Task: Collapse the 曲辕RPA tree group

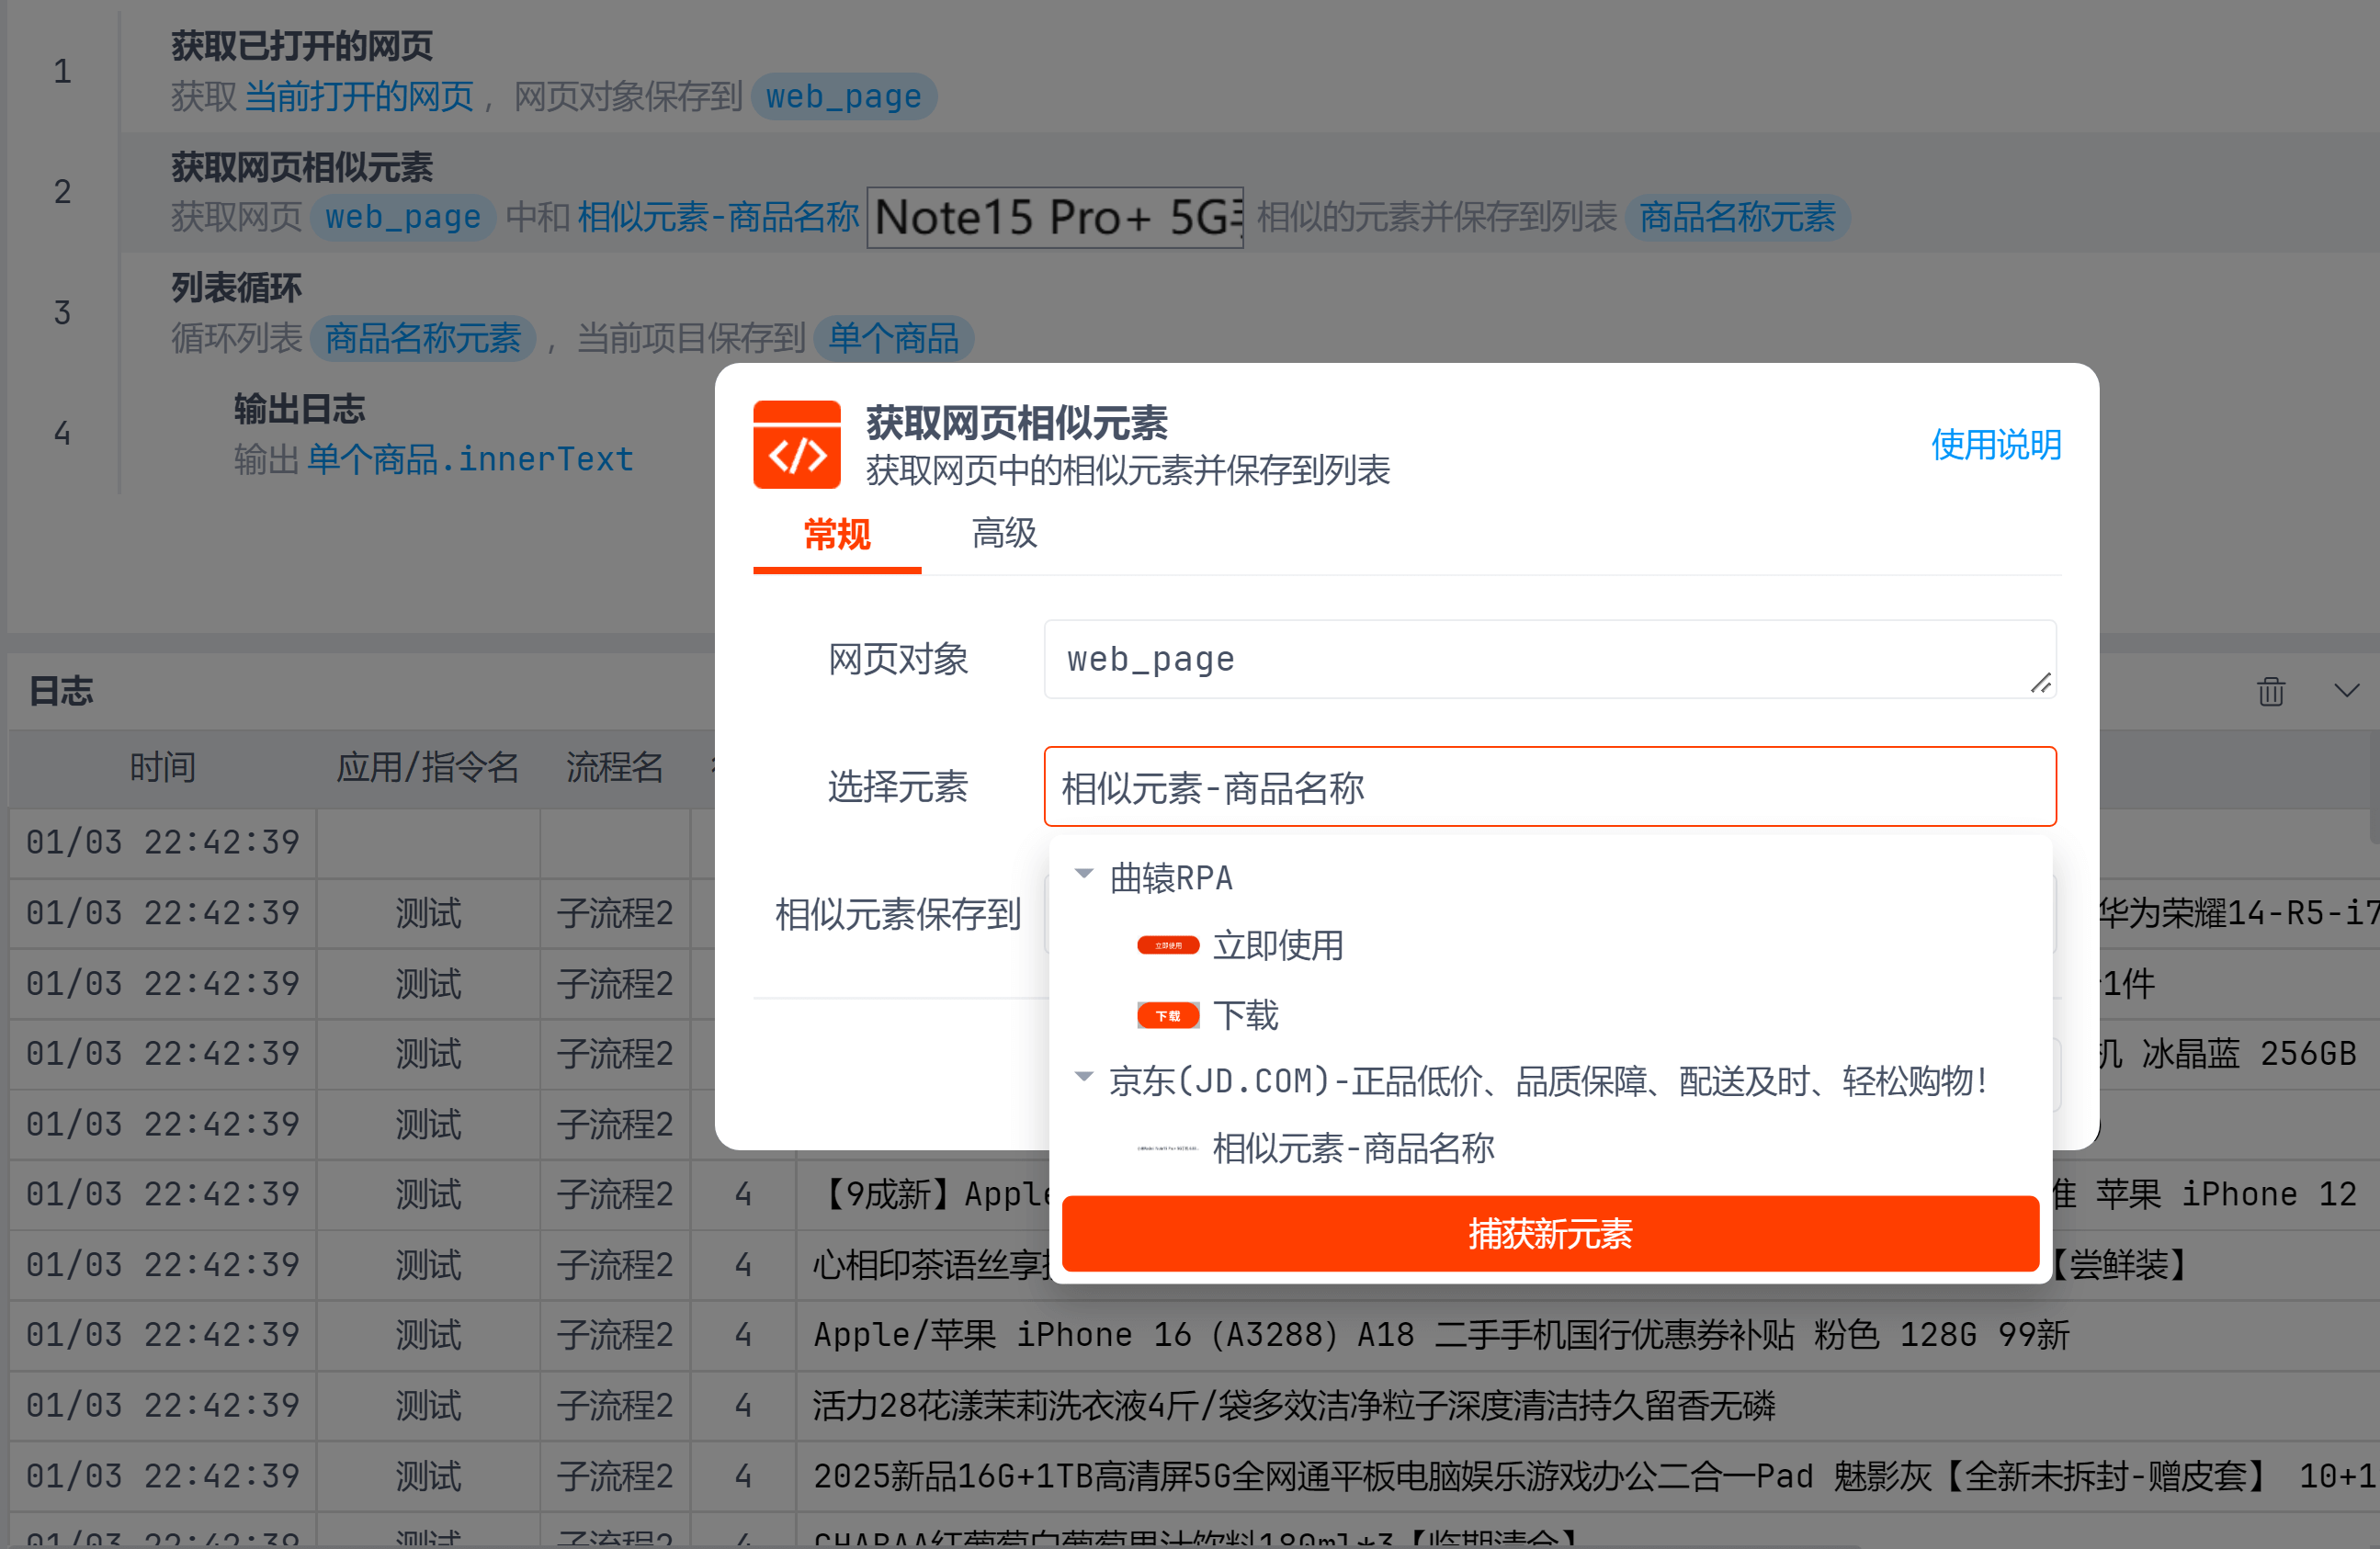Action: [x=1083, y=874]
